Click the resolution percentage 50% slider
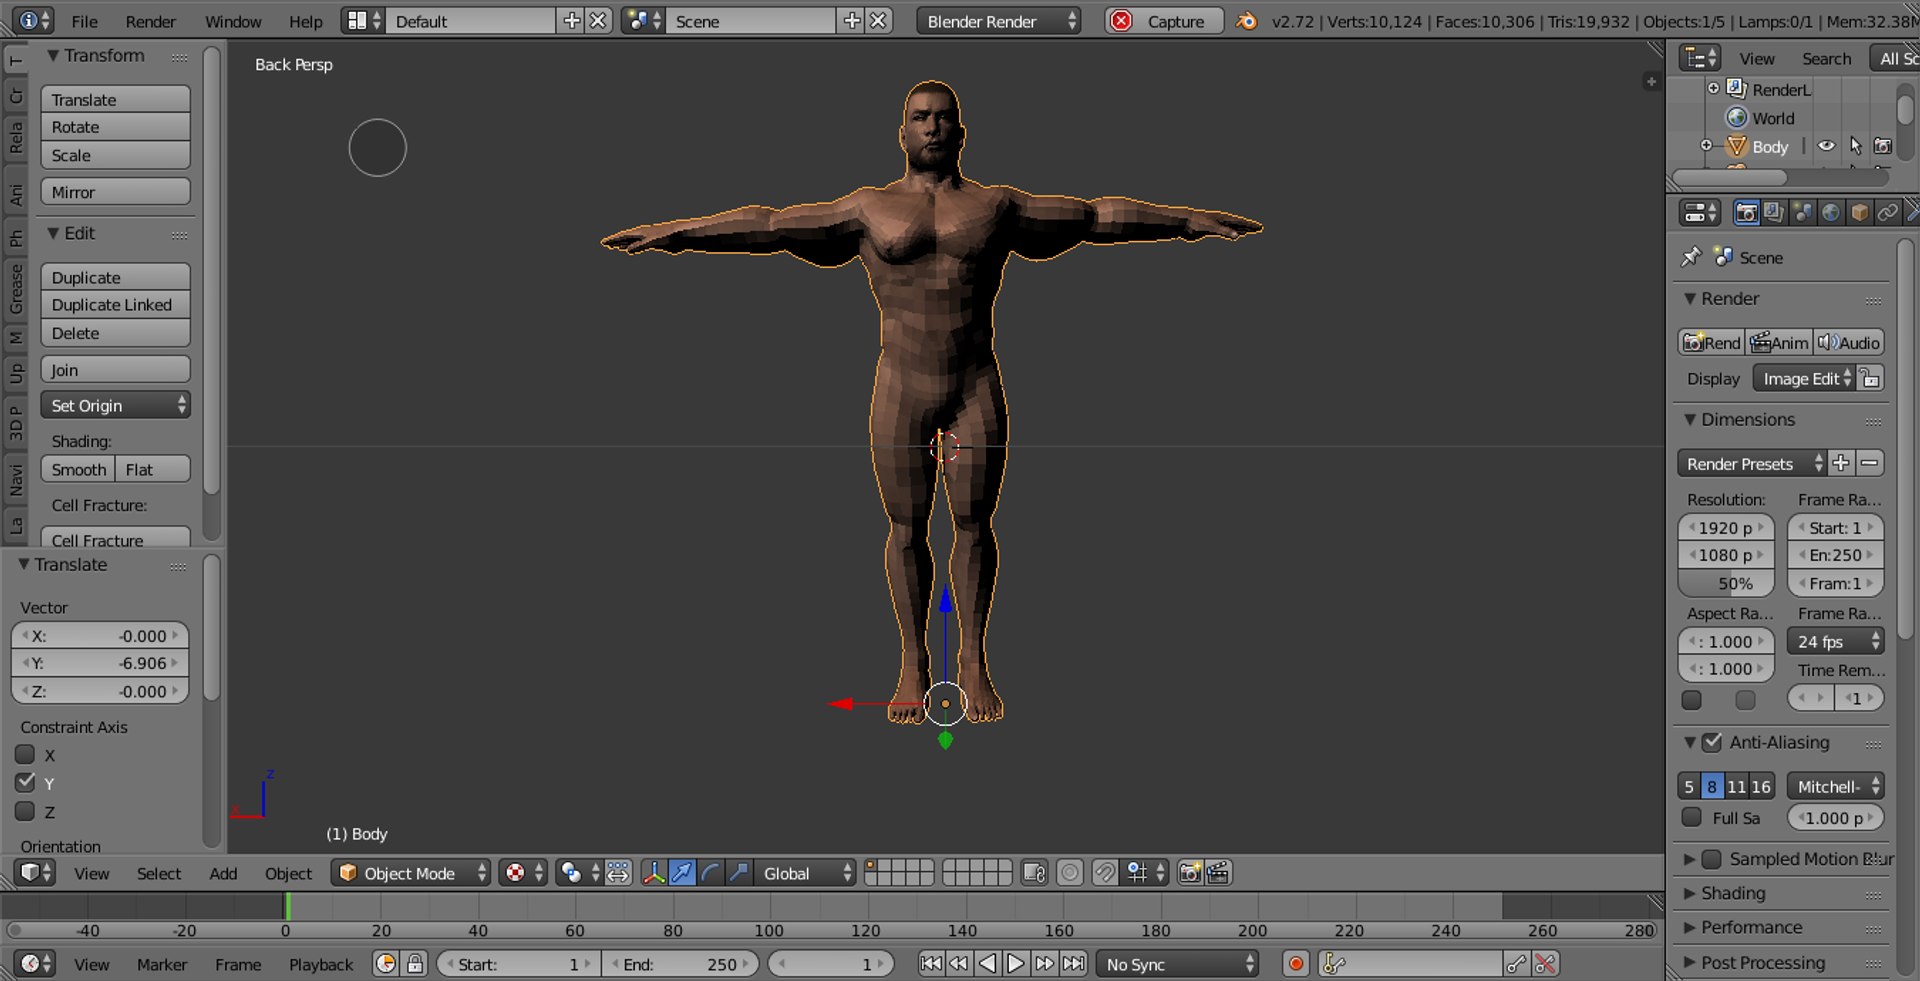 tap(1726, 583)
